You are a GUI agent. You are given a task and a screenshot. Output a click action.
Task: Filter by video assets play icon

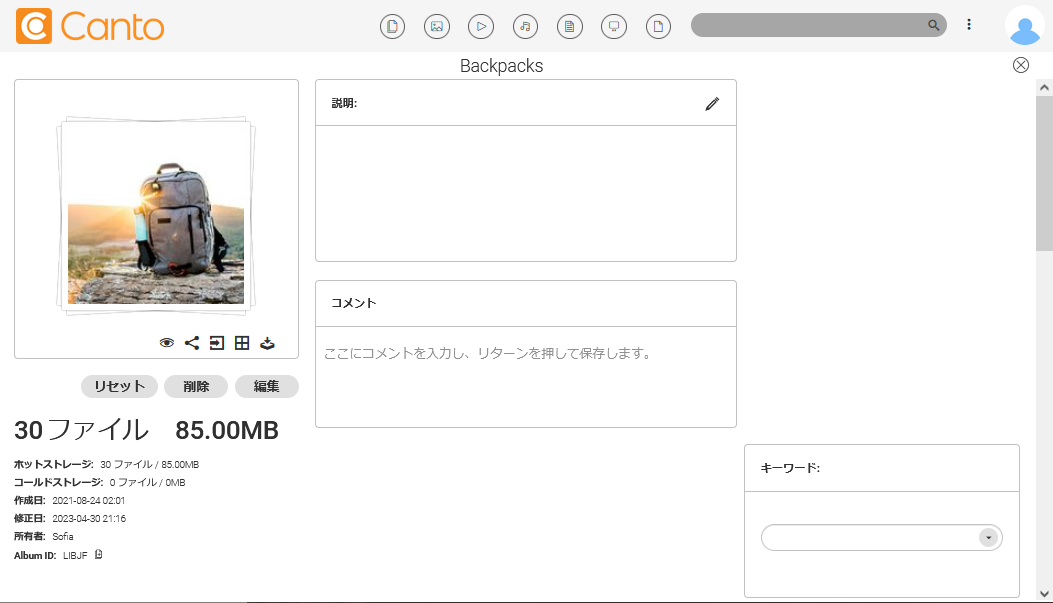tap(481, 27)
